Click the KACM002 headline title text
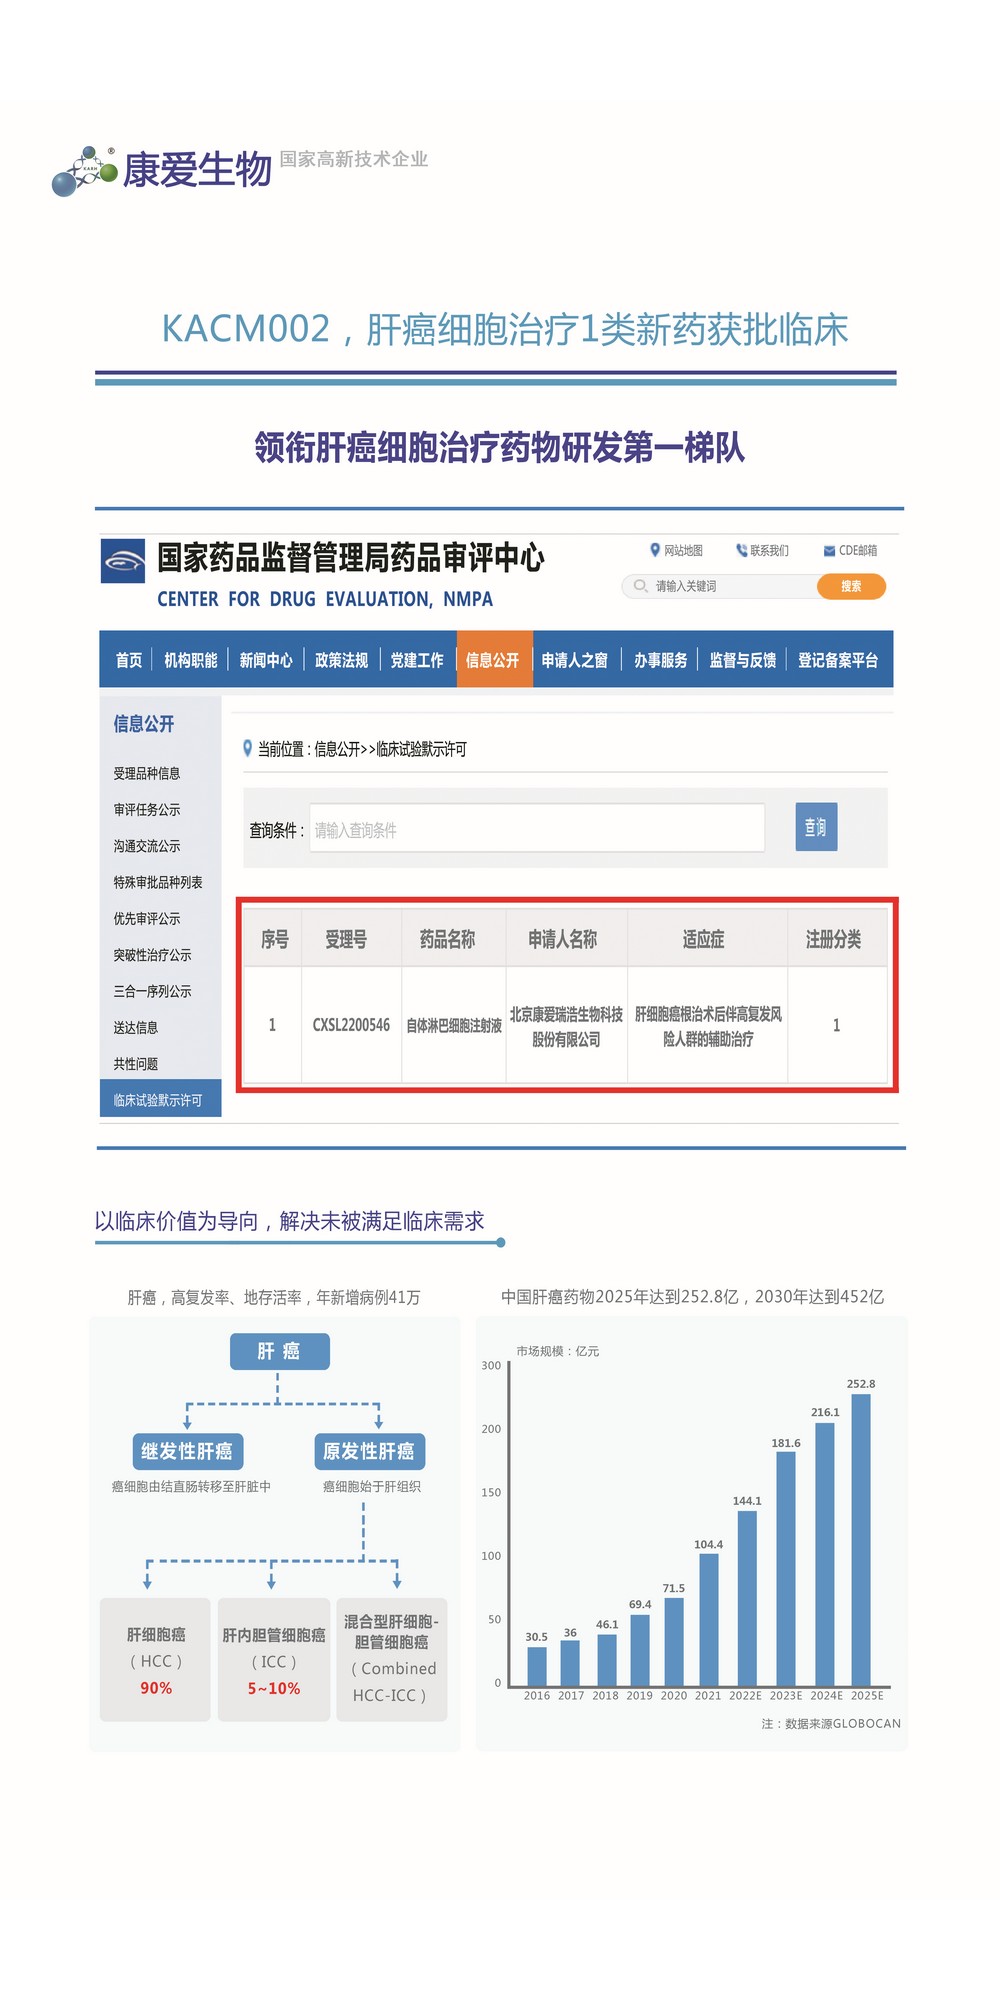The width and height of the screenshot is (1000, 2000). click(x=505, y=329)
